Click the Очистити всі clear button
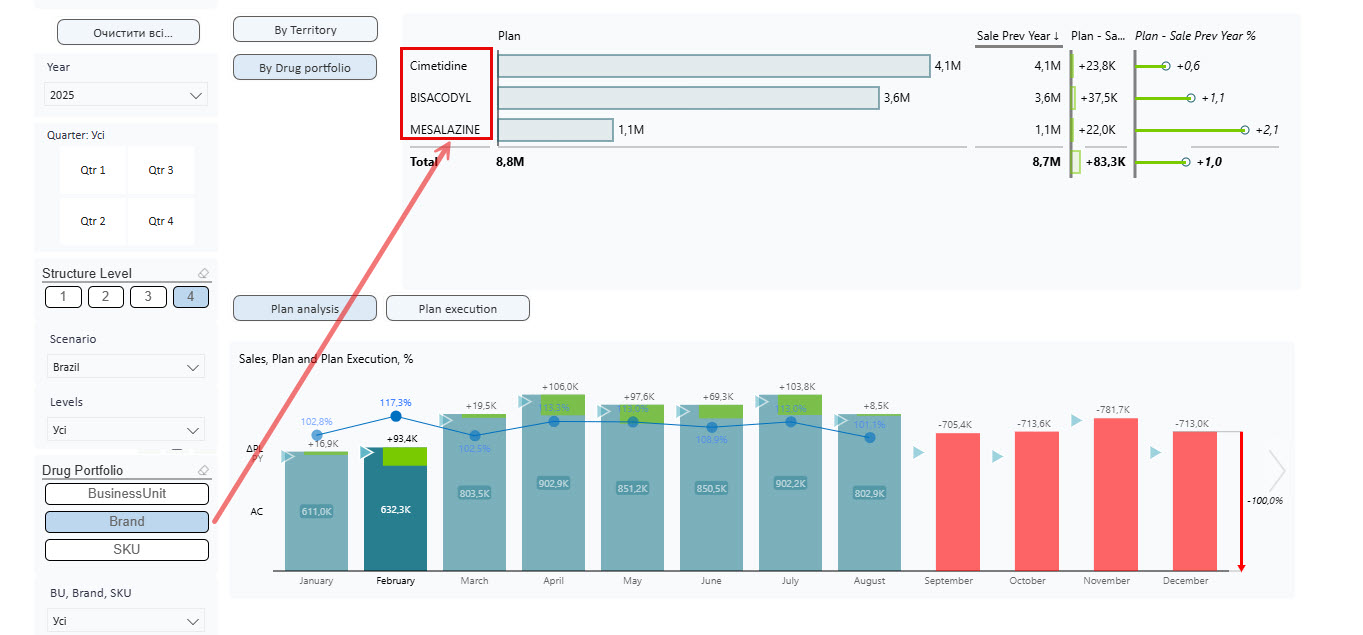1363x635 pixels. pos(128,31)
